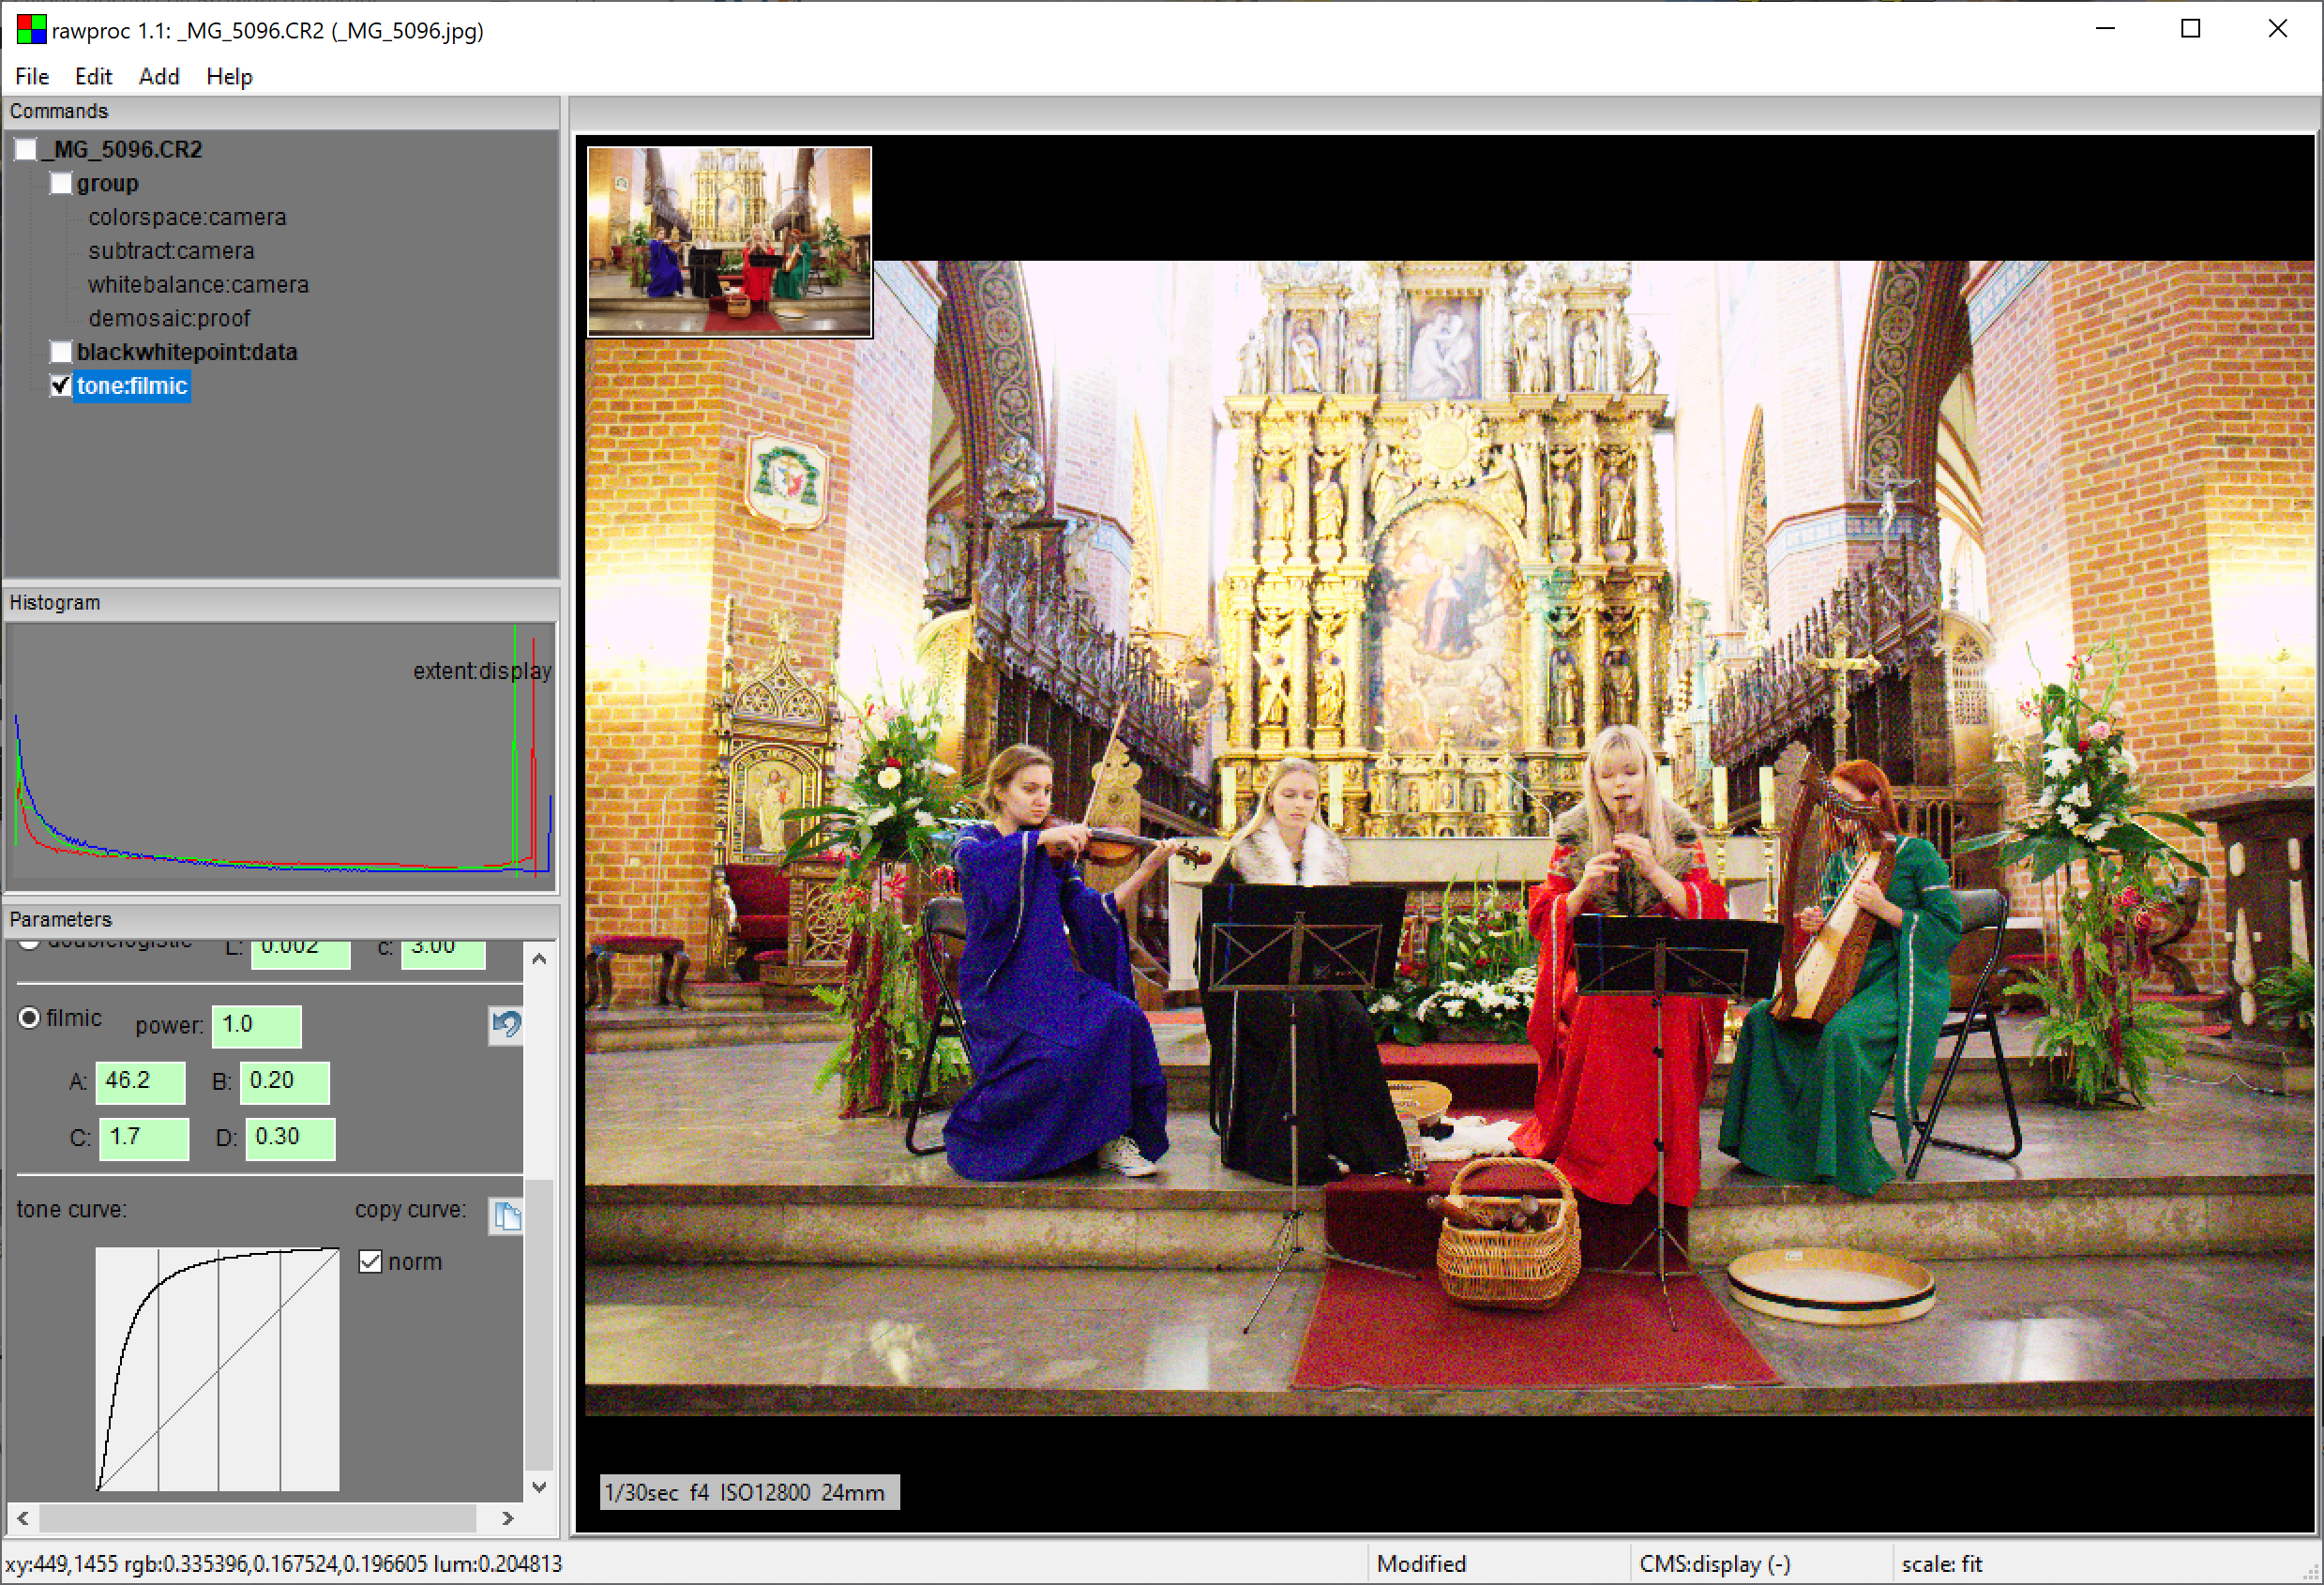Click the horizontal scroll right arrow
This screenshot has width=2324, height=1585.
coord(507,1519)
